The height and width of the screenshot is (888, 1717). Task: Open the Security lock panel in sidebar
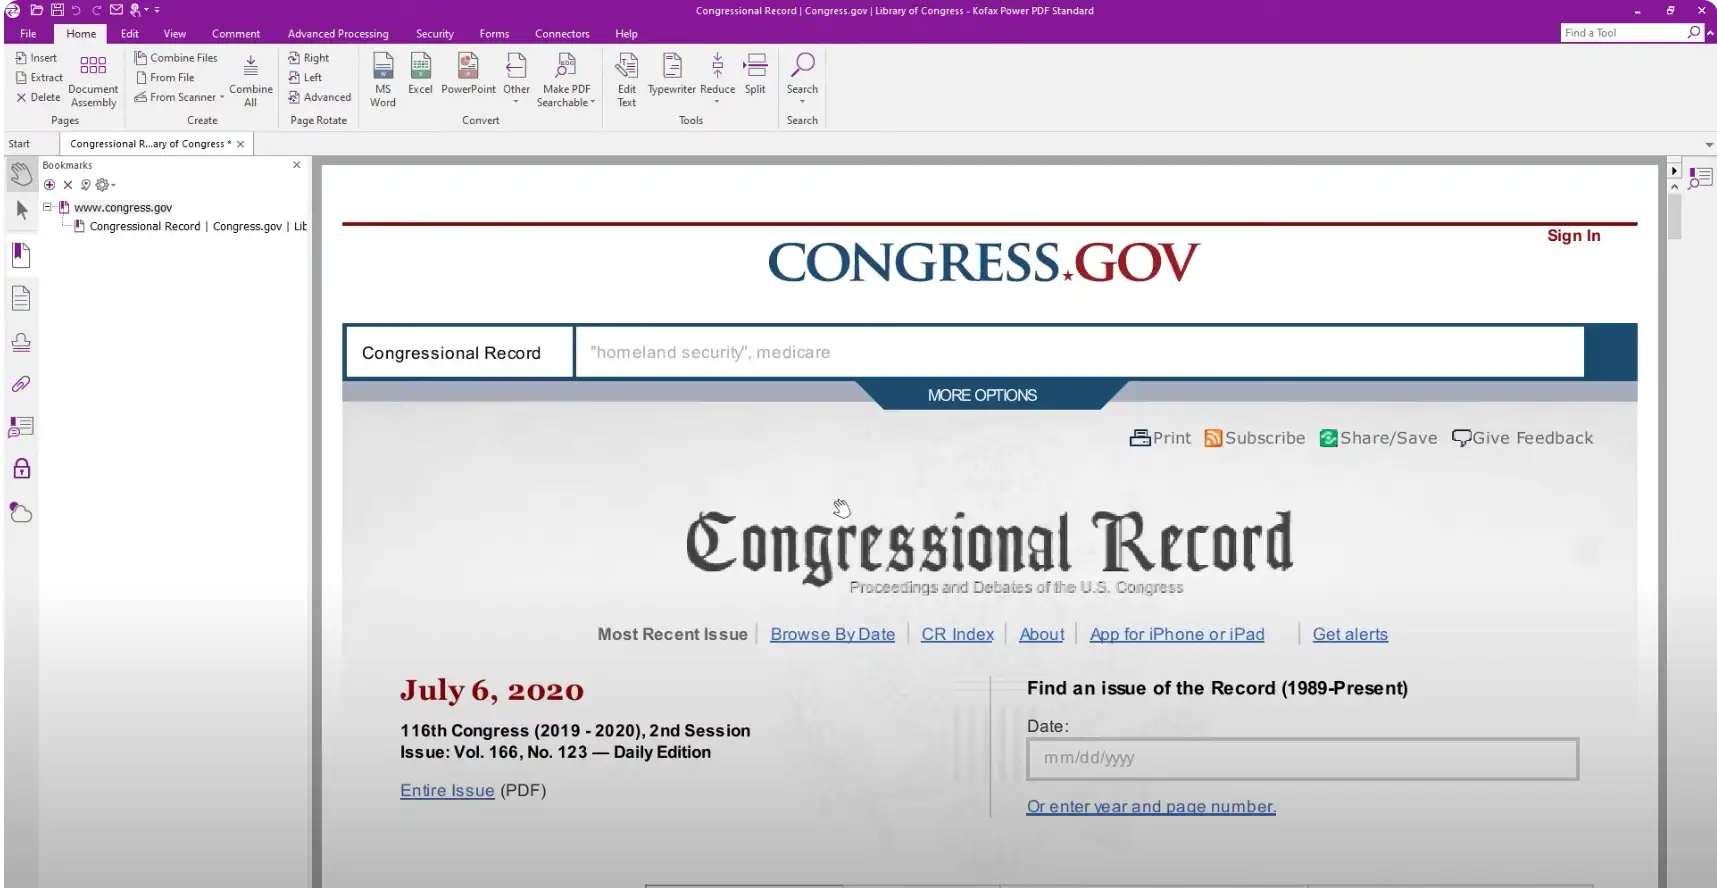21,469
